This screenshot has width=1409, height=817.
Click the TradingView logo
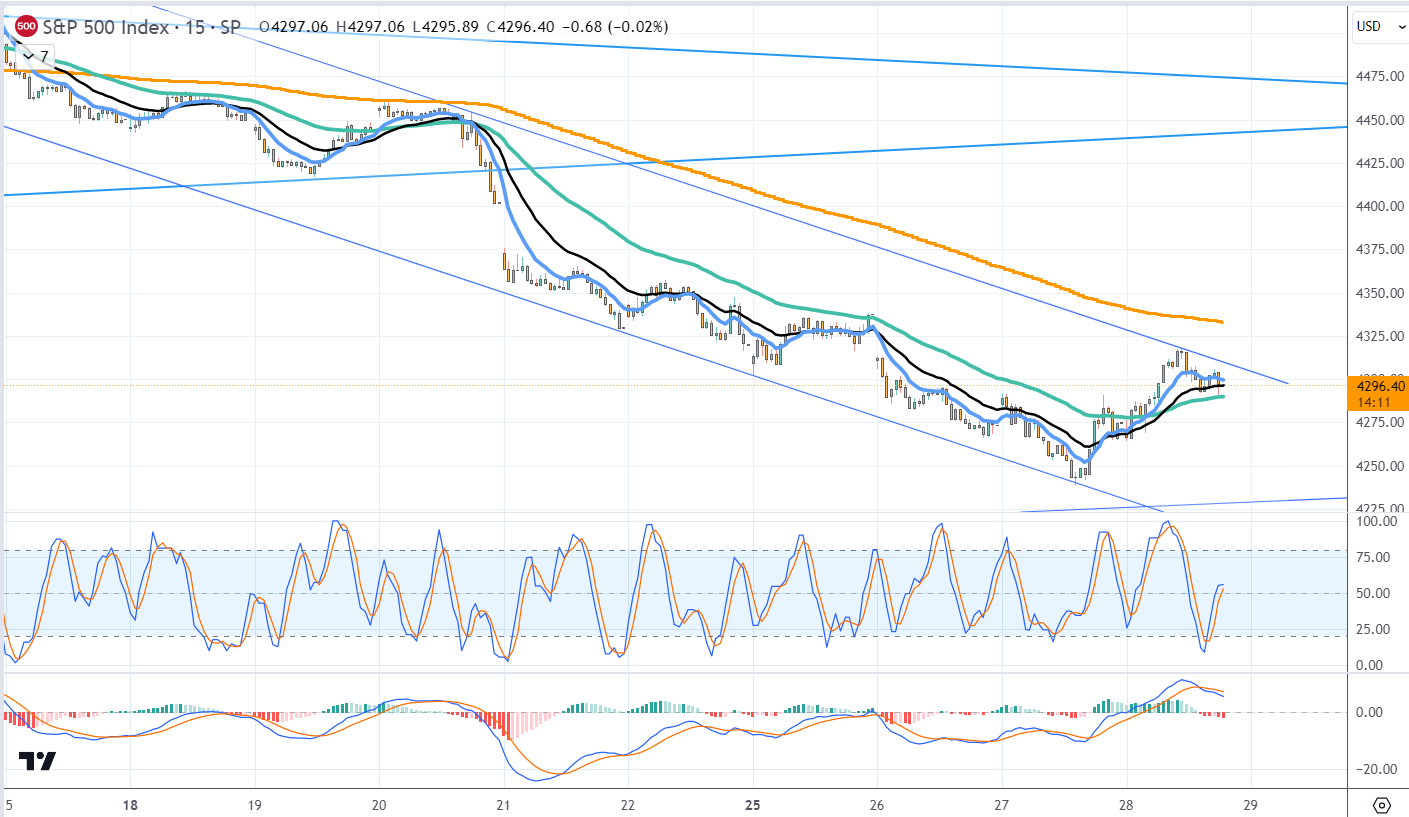[x=38, y=761]
